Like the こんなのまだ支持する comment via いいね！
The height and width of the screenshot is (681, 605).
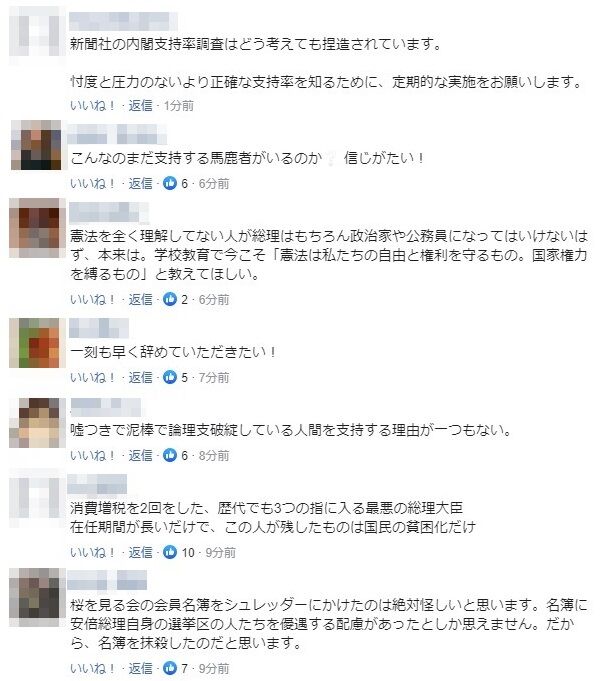(x=93, y=183)
